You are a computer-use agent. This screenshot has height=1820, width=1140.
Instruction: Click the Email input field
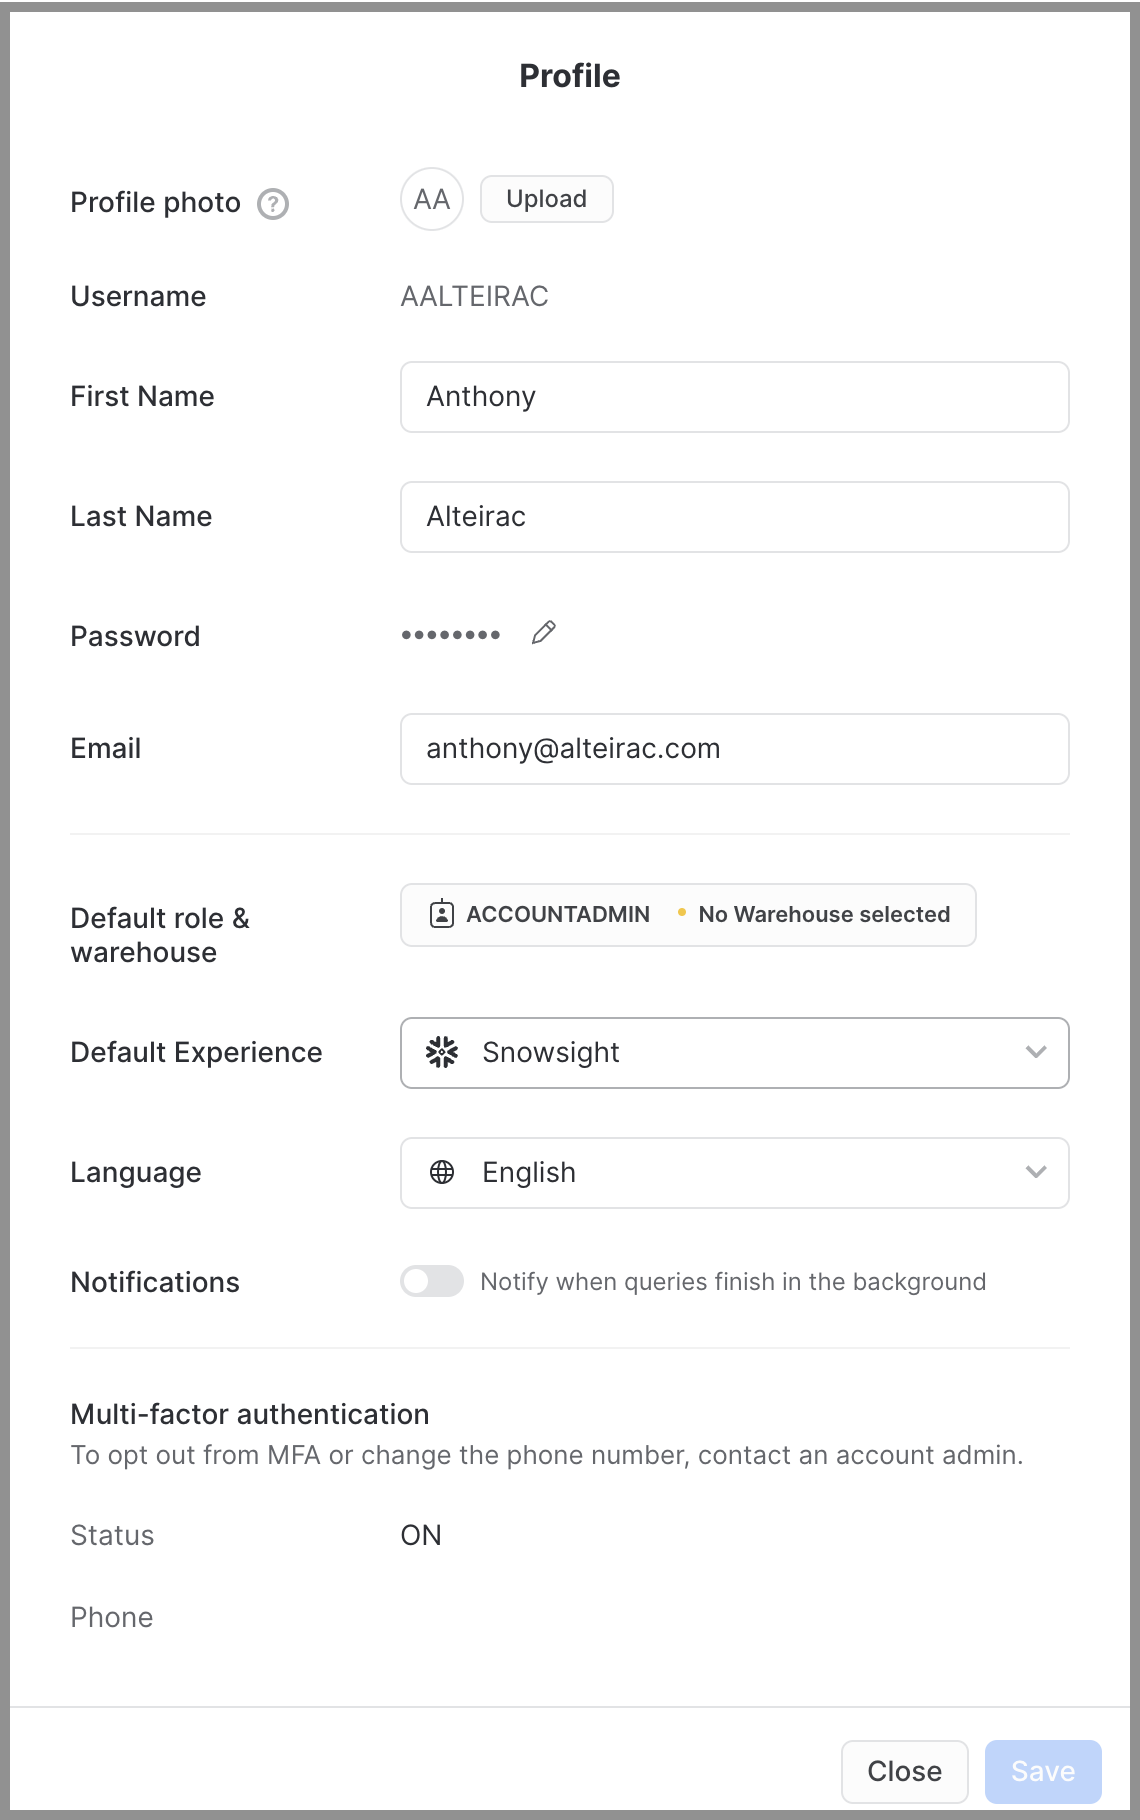pos(735,749)
